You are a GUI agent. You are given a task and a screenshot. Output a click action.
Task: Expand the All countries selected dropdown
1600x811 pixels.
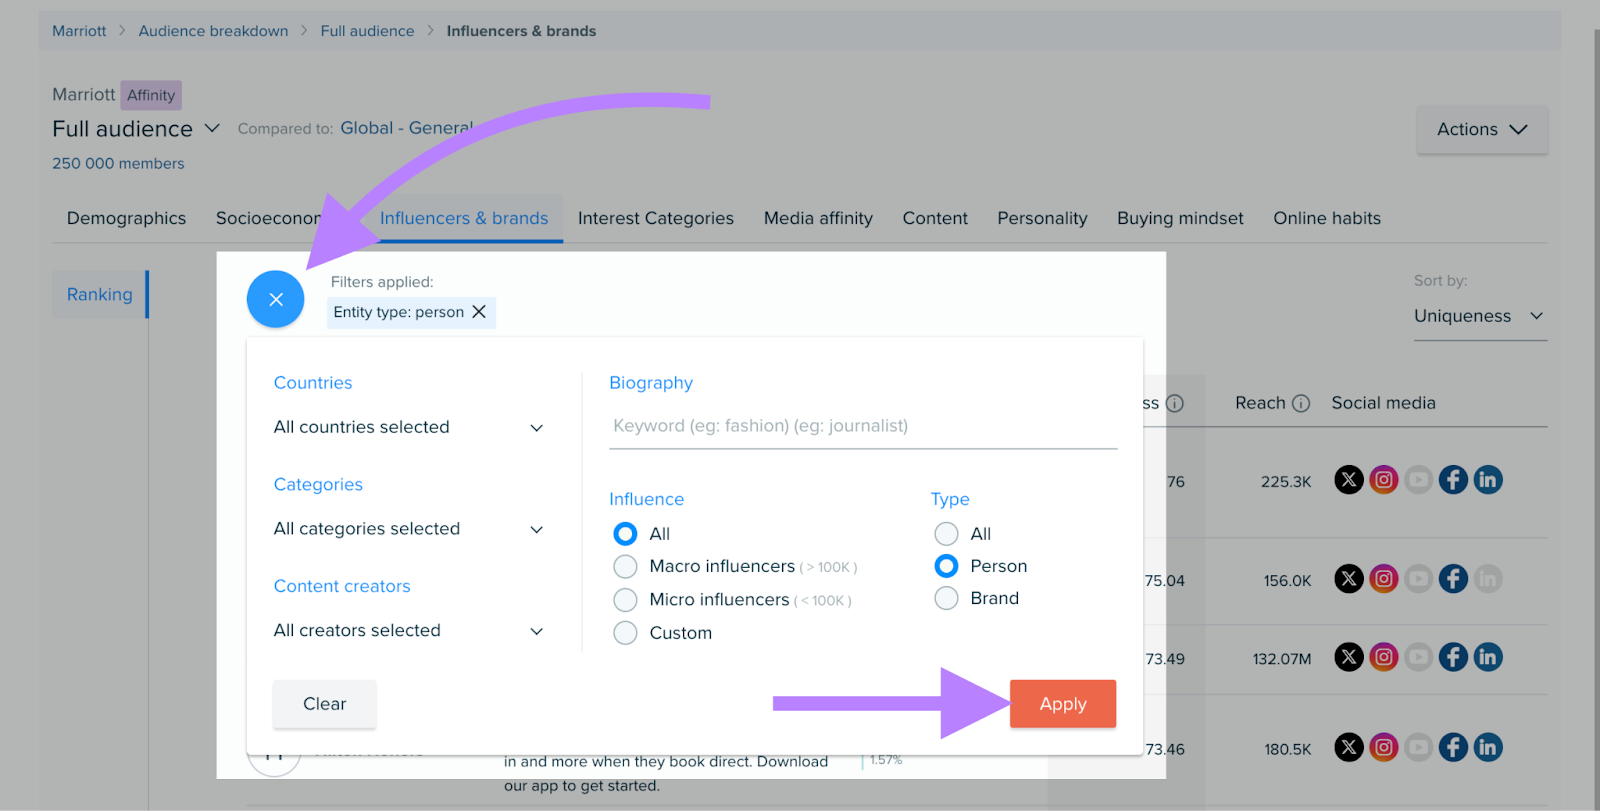(409, 427)
